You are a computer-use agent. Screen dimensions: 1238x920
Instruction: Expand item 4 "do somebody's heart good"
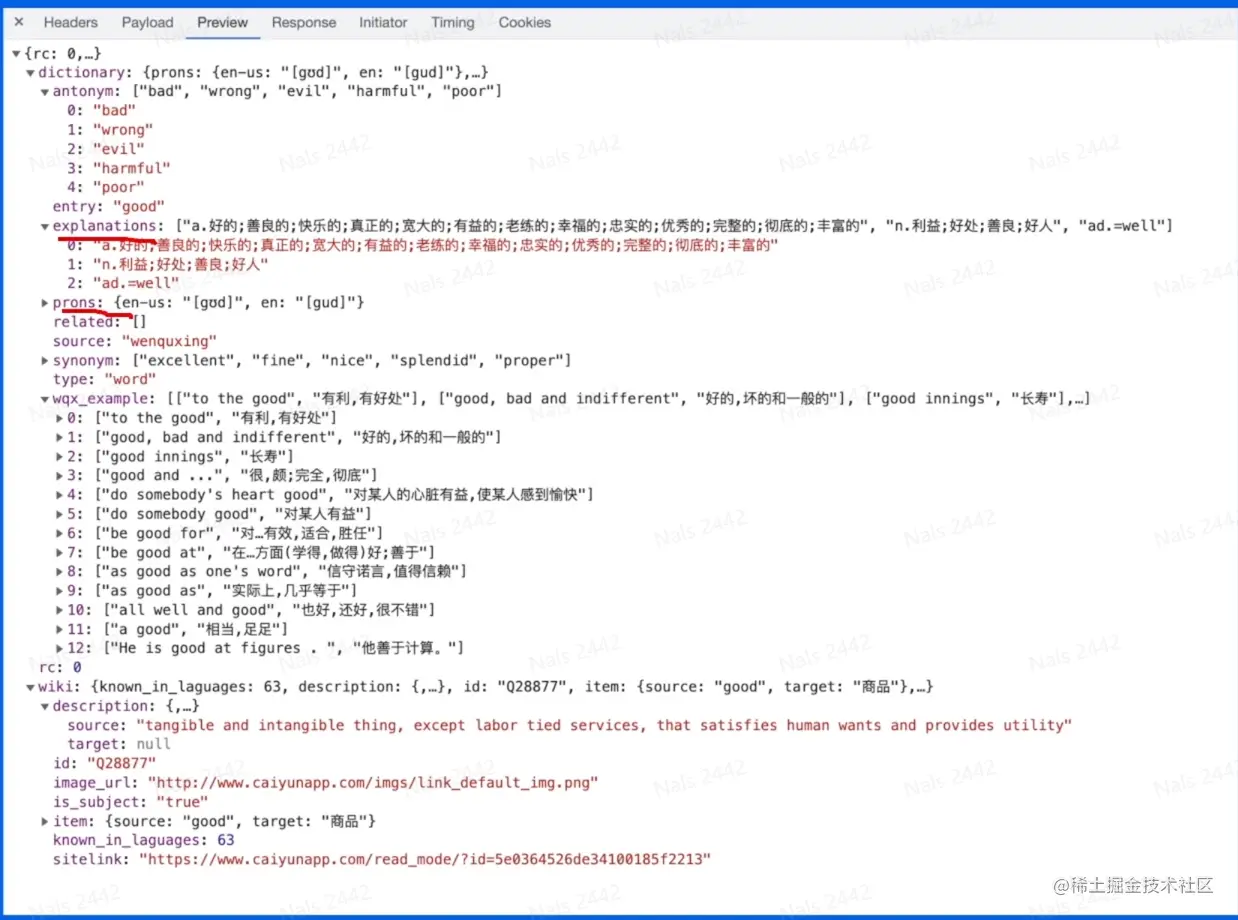click(x=59, y=494)
